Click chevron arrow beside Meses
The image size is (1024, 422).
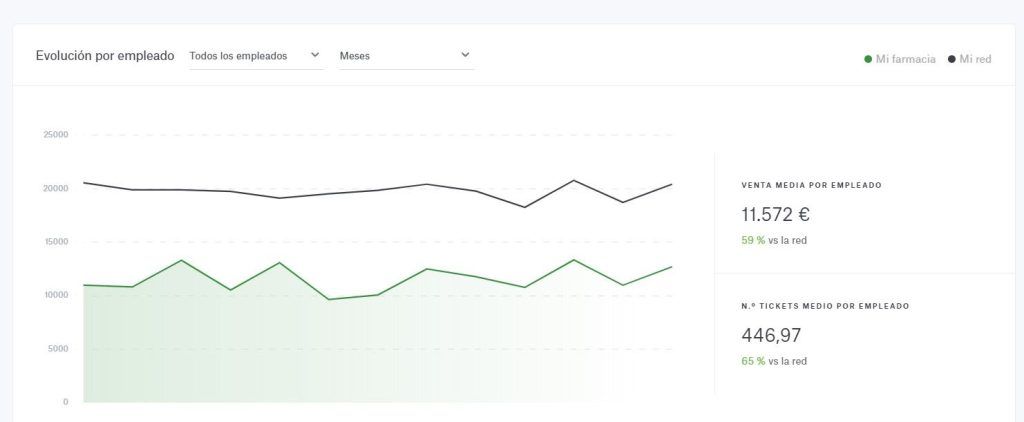click(465, 55)
